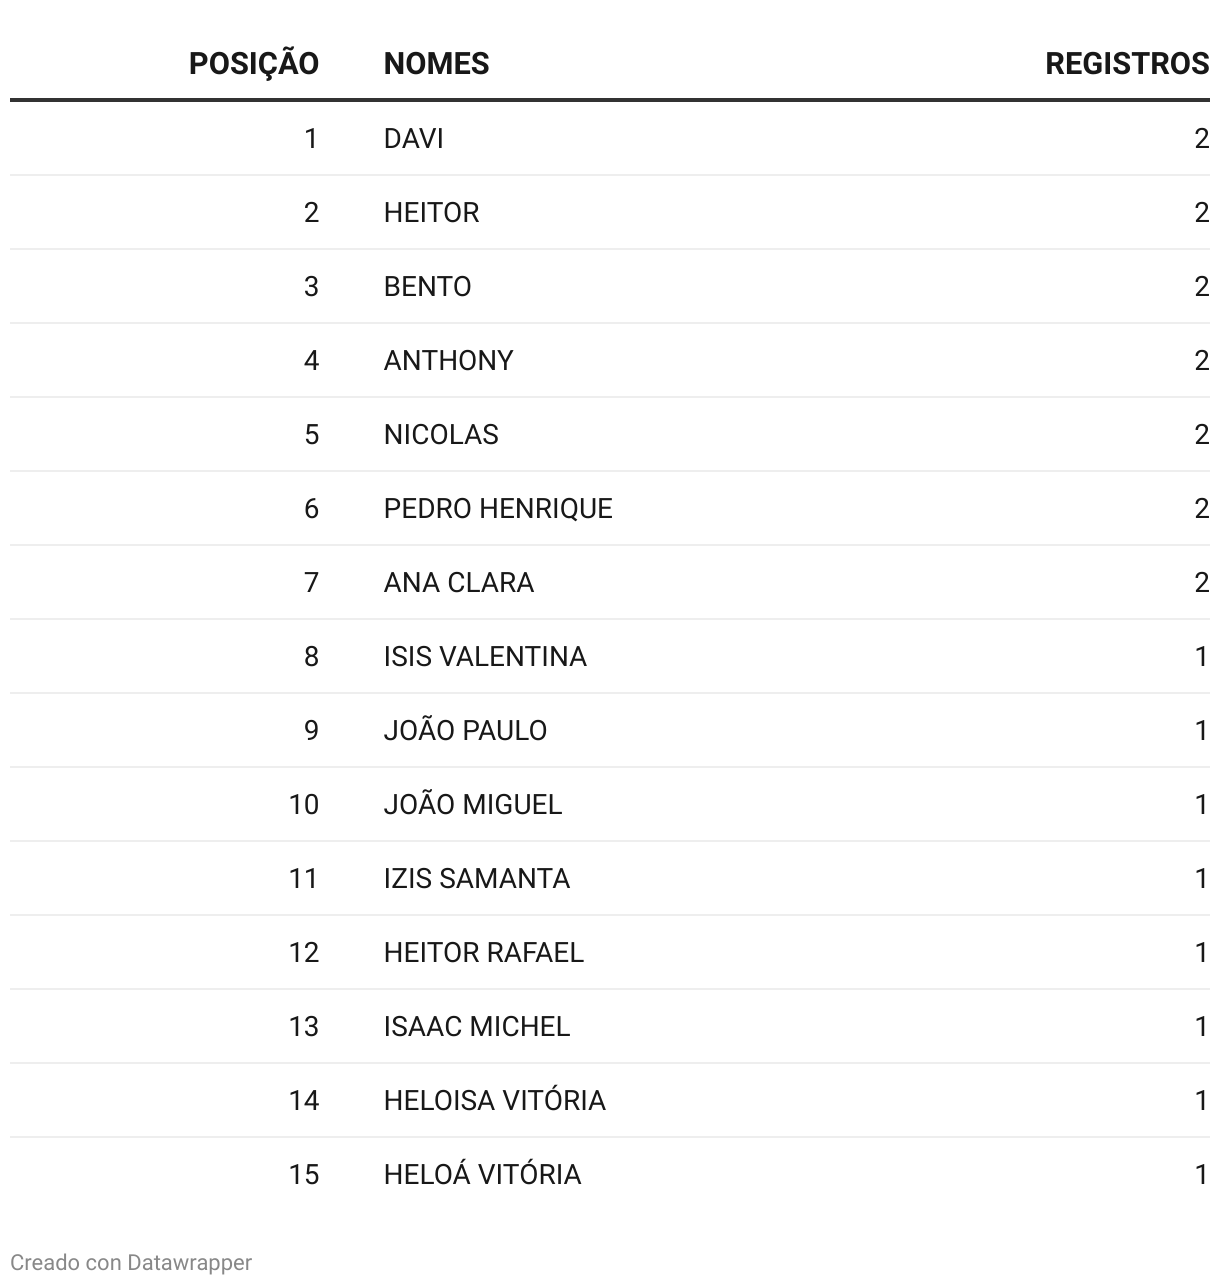Click the IZIS SAMANTA name cell

click(477, 878)
